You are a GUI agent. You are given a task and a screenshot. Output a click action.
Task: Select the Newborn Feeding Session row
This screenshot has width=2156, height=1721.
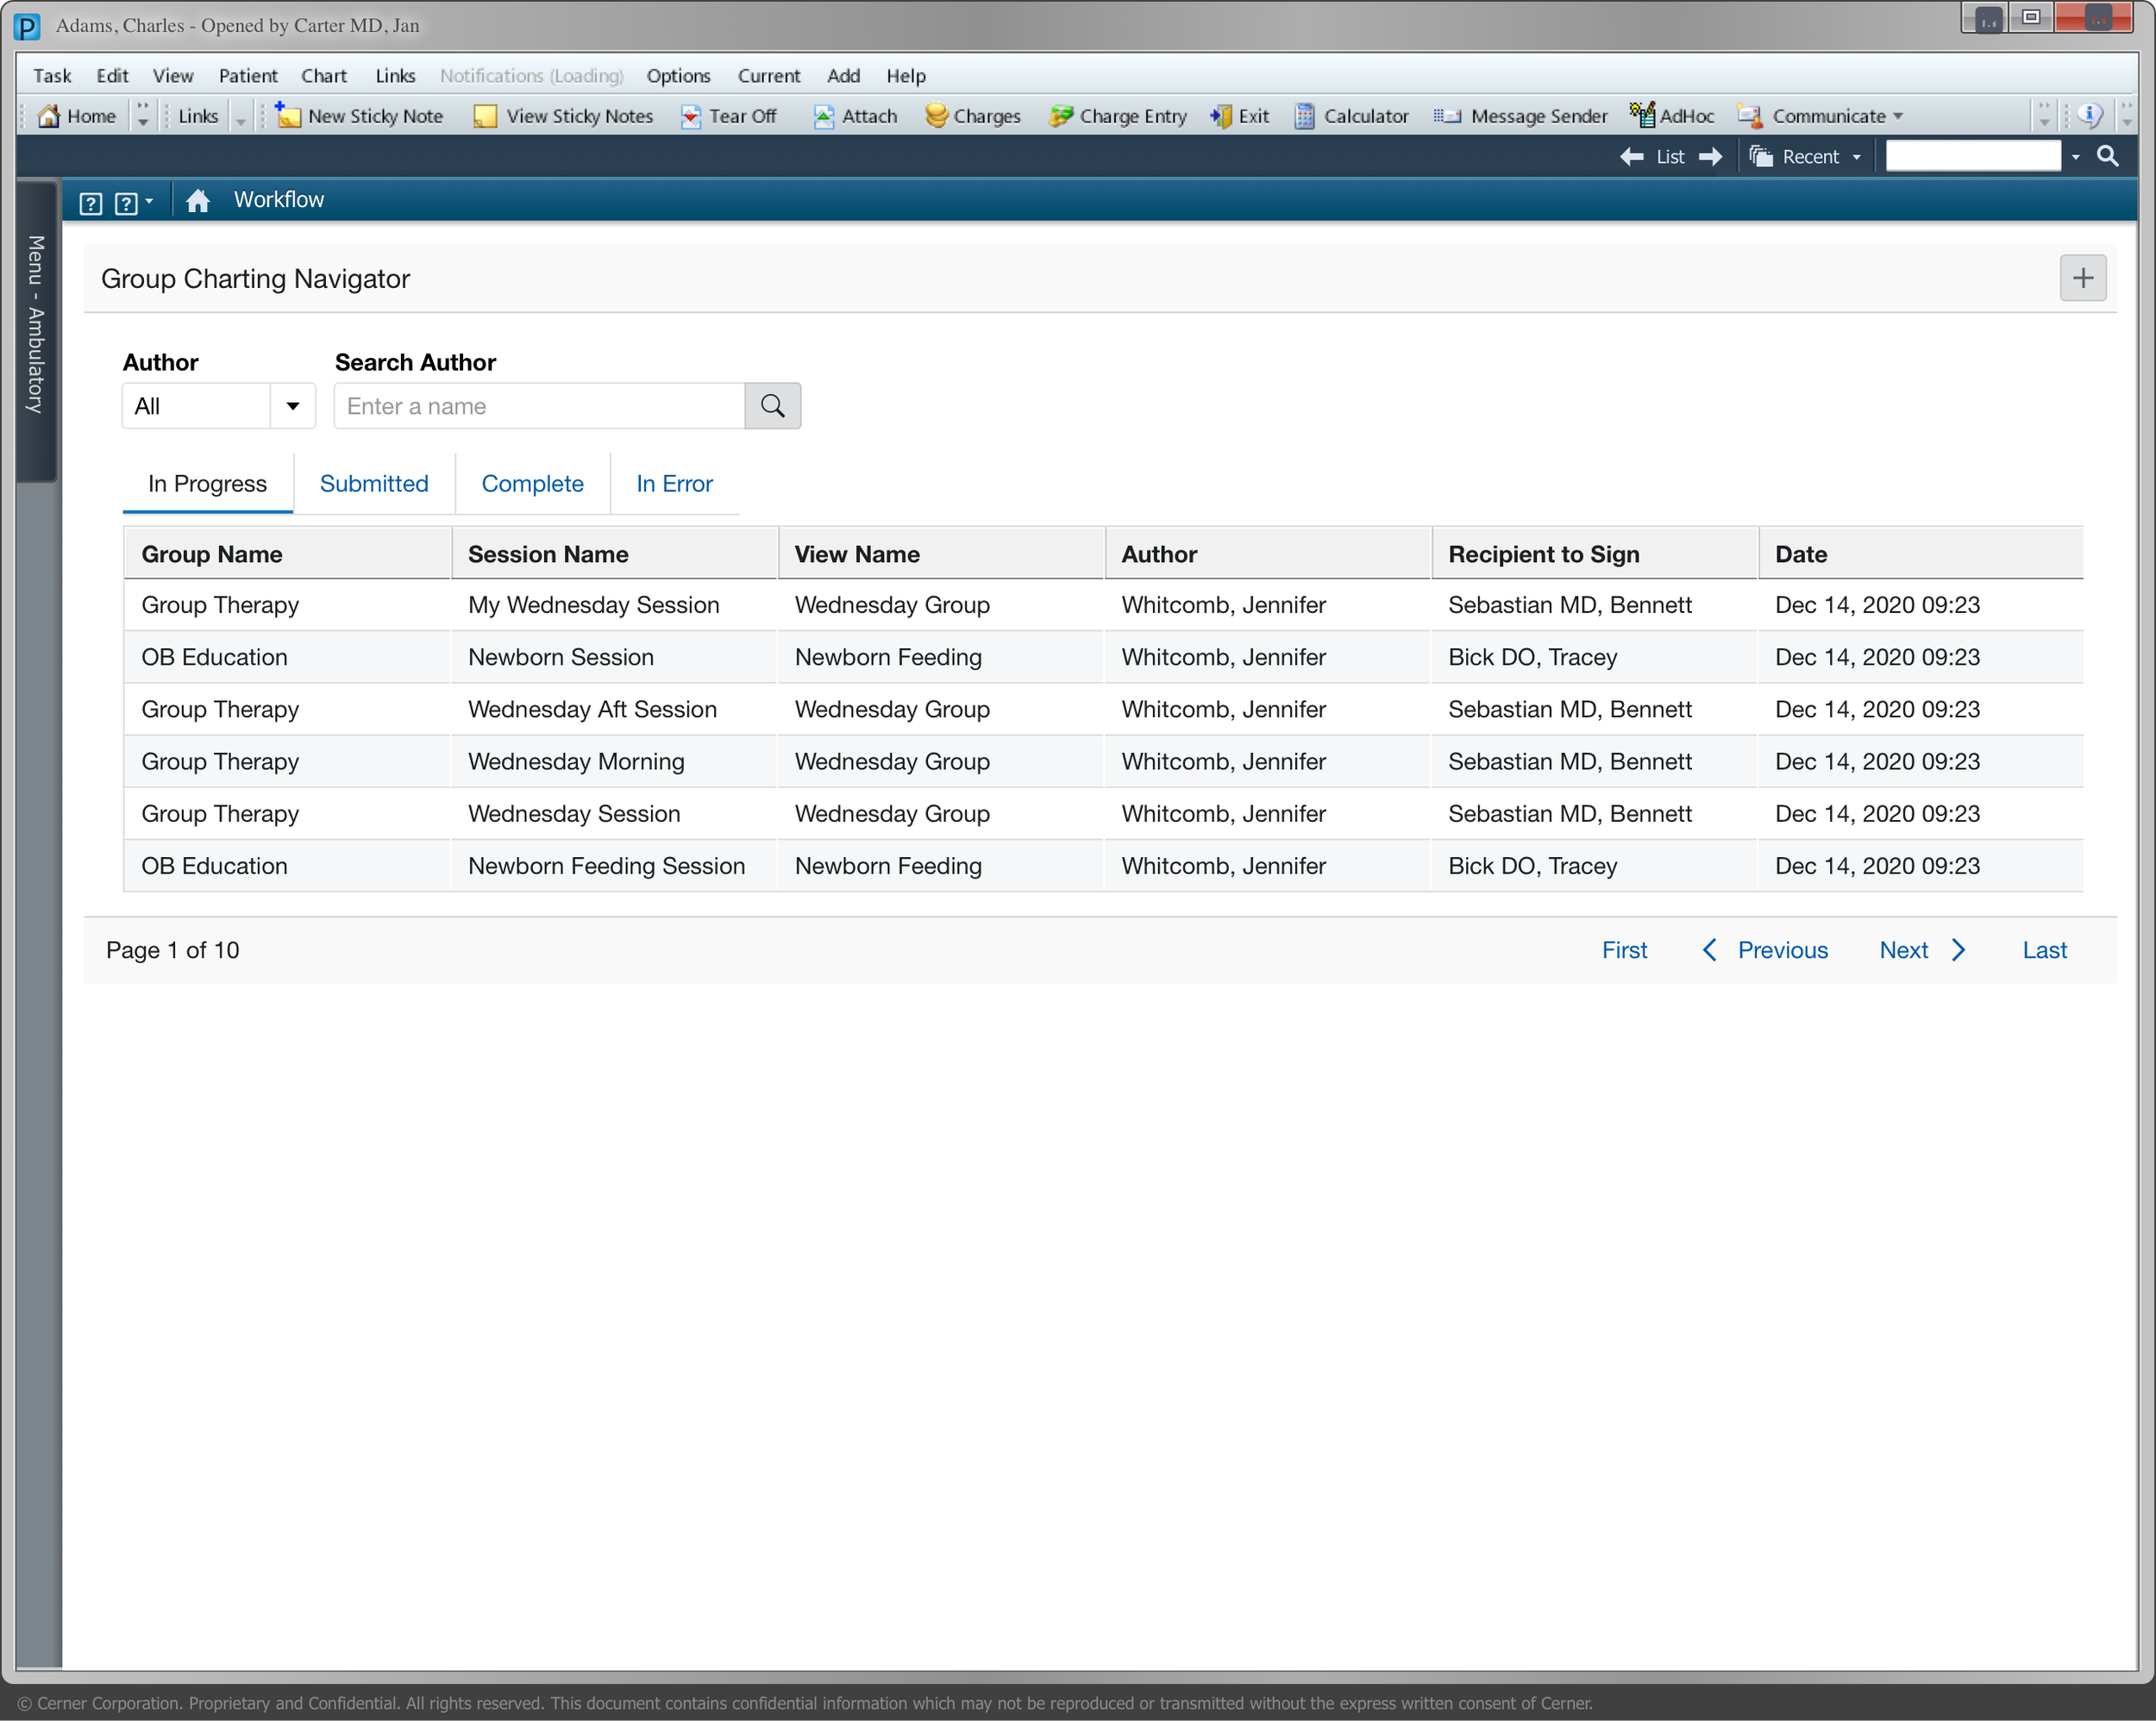[x=1103, y=866]
